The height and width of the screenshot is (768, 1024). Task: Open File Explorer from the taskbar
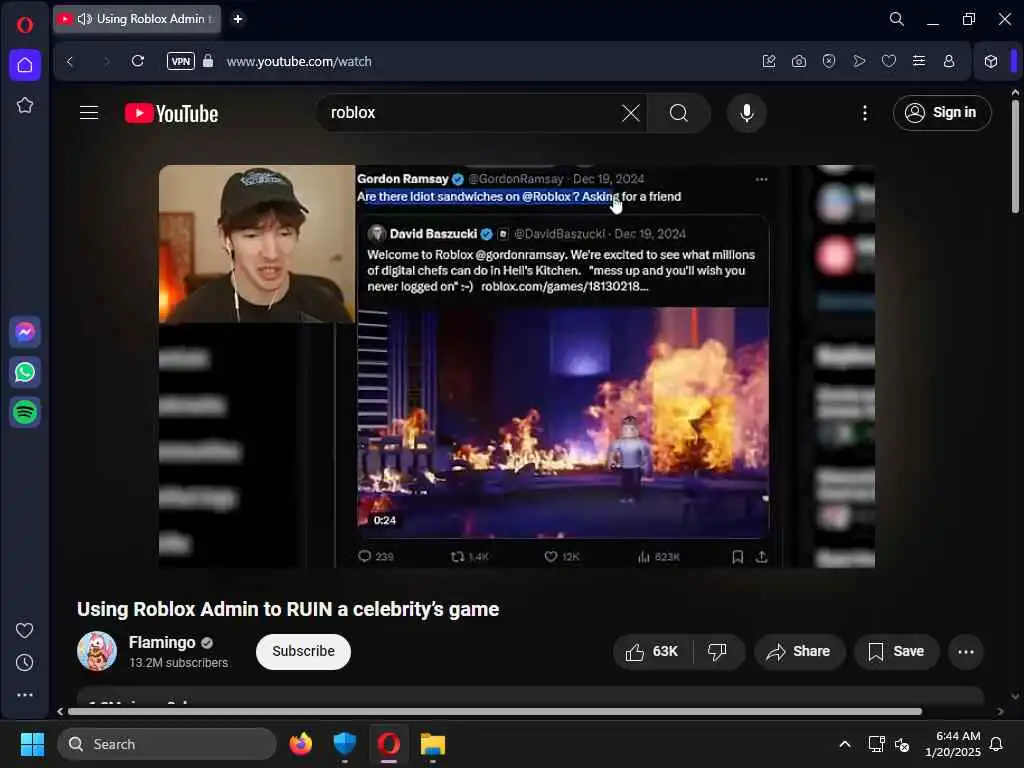(x=432, y=744)
